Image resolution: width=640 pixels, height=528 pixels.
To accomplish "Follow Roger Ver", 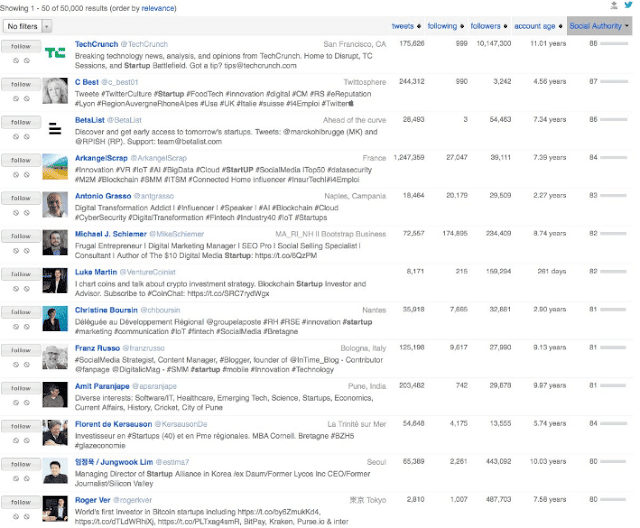I will point(21,502).
